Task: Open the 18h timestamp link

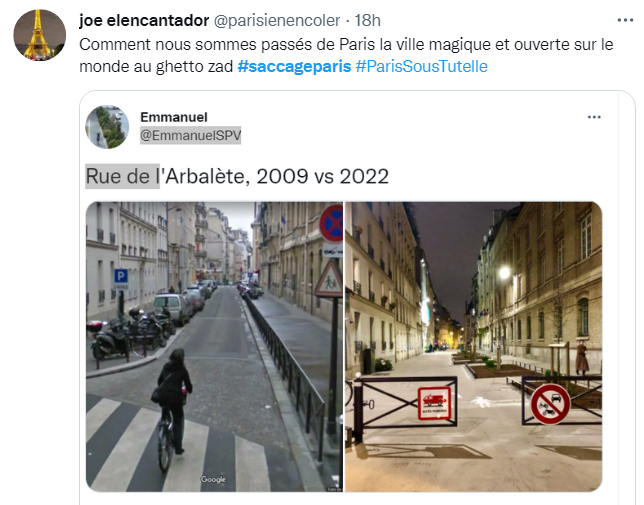Action: pos(368,20)
